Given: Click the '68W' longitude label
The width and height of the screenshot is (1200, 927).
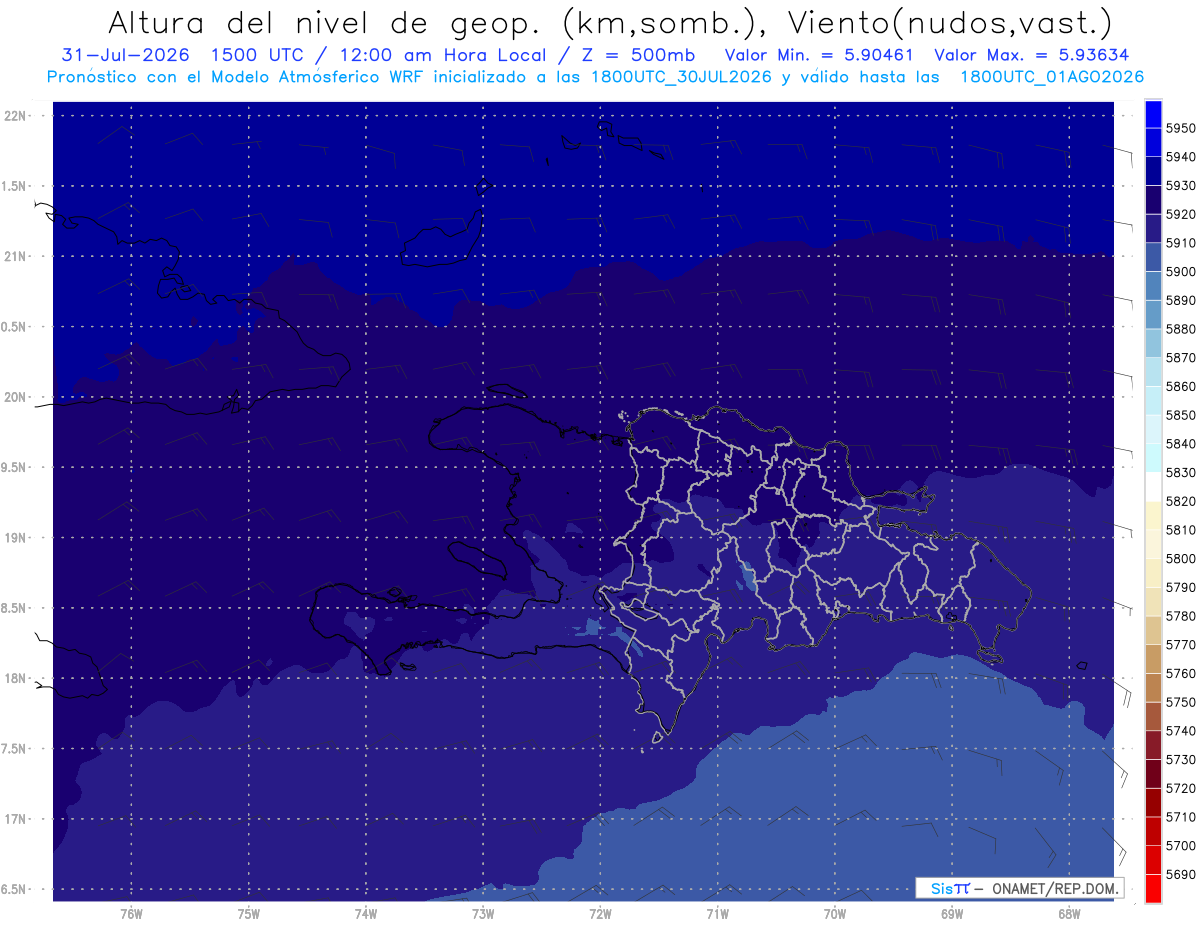Looking at the screenshot, I should coord(1069,913).
